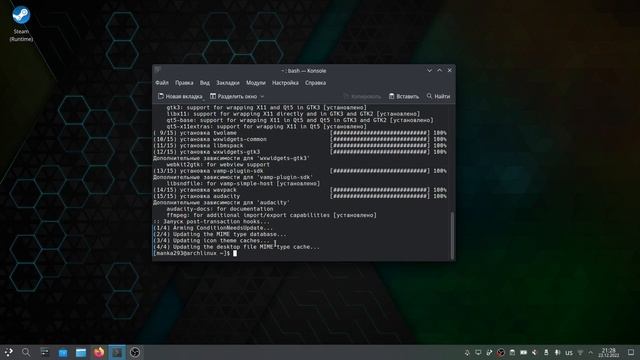Open the notifications bell tray icon
Screen dimensions: 640x360
point(467,352)
